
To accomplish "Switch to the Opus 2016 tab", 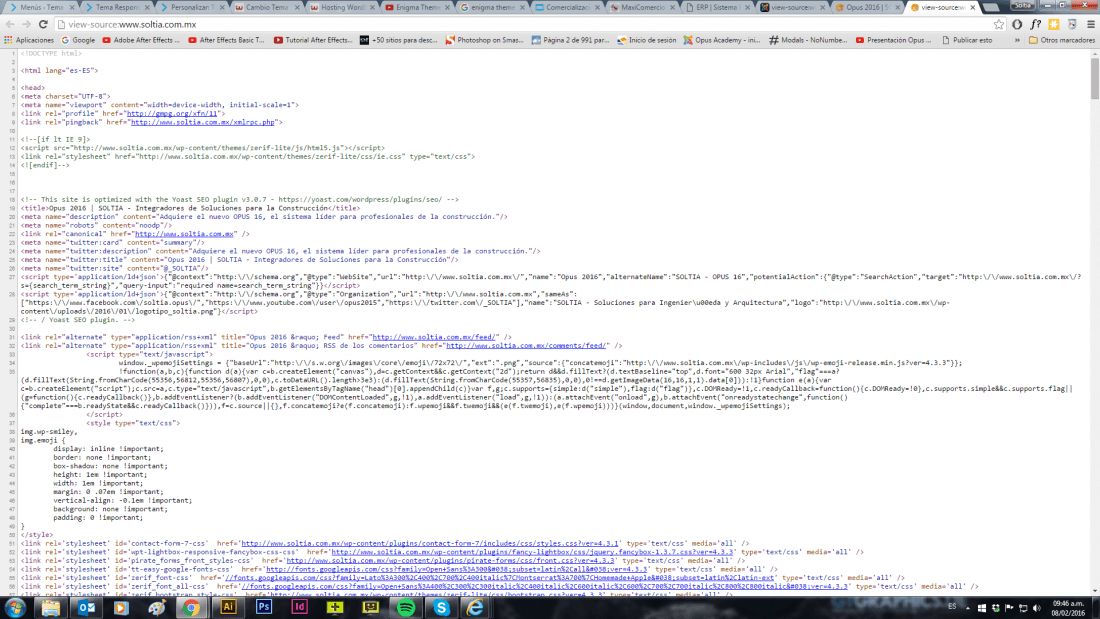I will coord(867,7).
